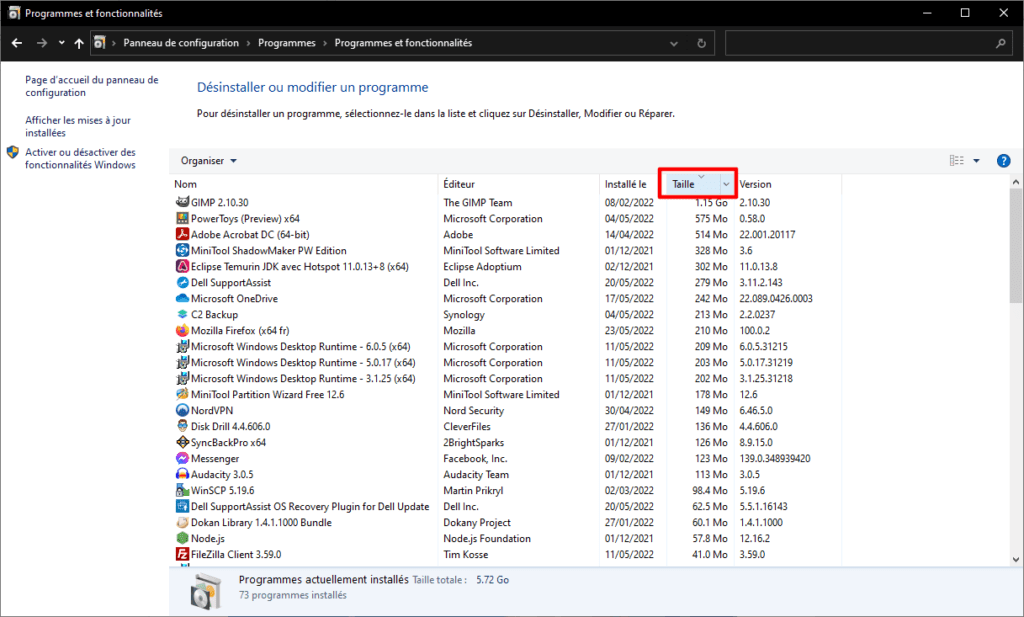Click the MiniTool ShadowMaker PW Edition icon

click(x=182, y=250)
